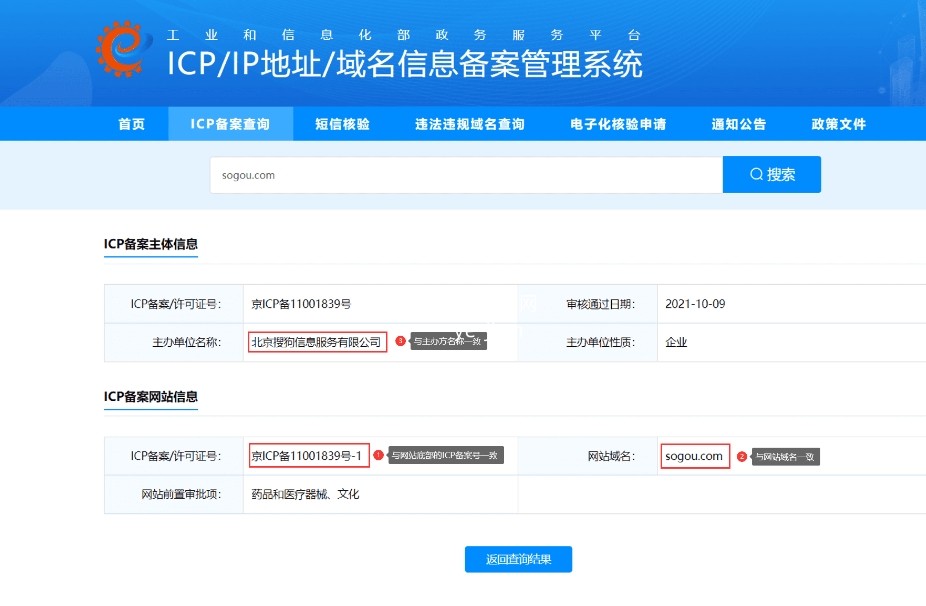Click the 主办单位性质 label

tap(601, 342)
